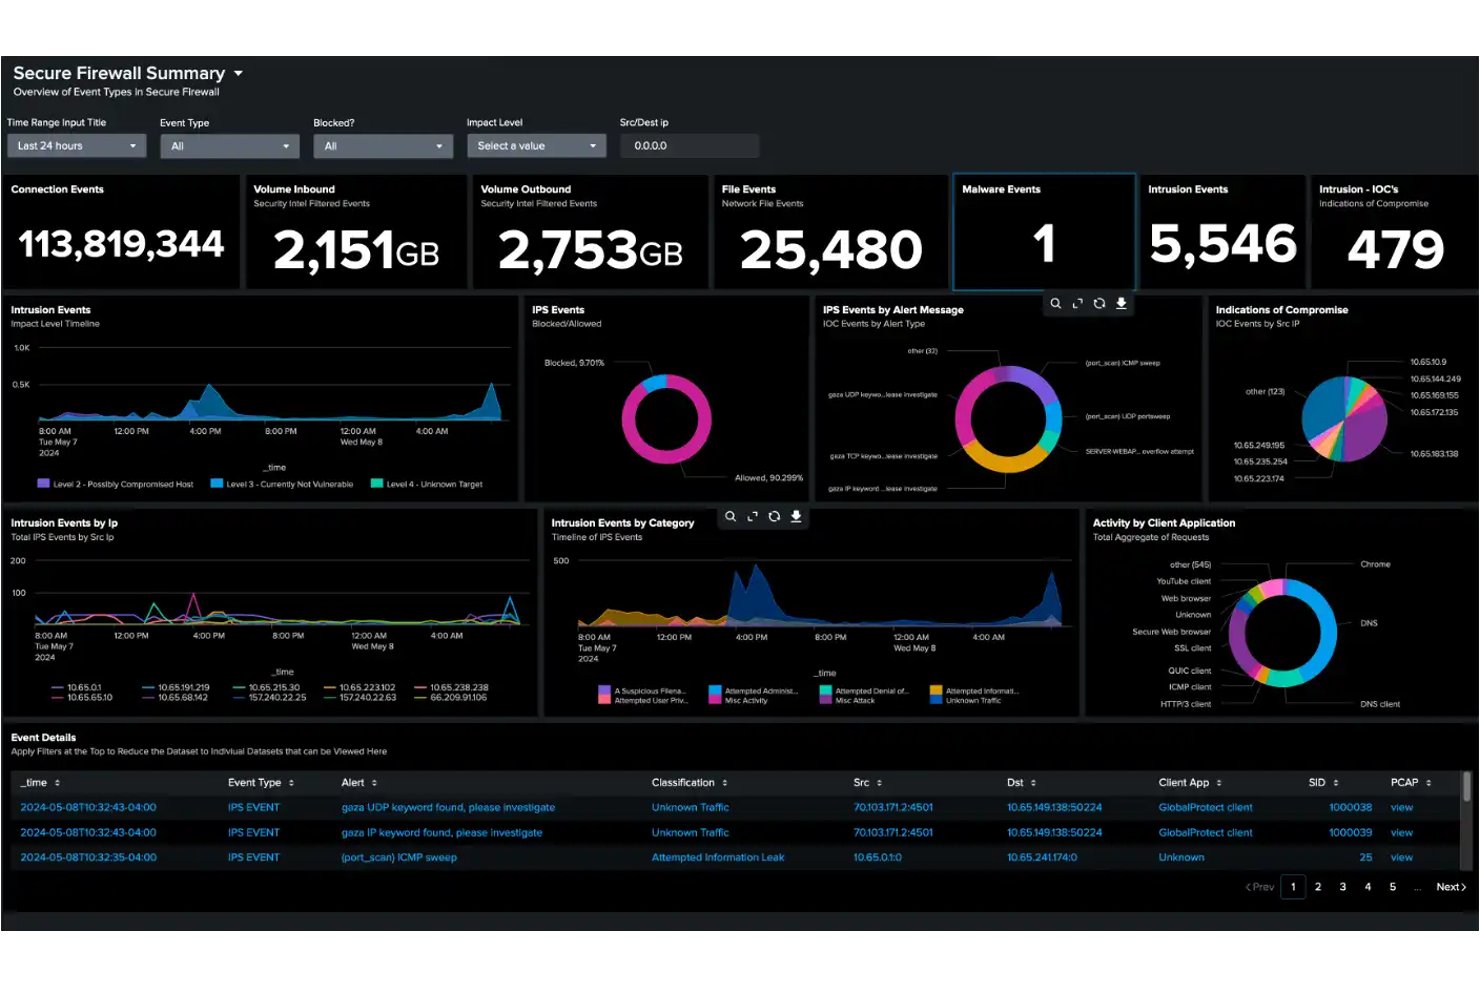
Task: Click 'other (123)' label in Indications of Compromise
Action: [x=1265, y=392]
